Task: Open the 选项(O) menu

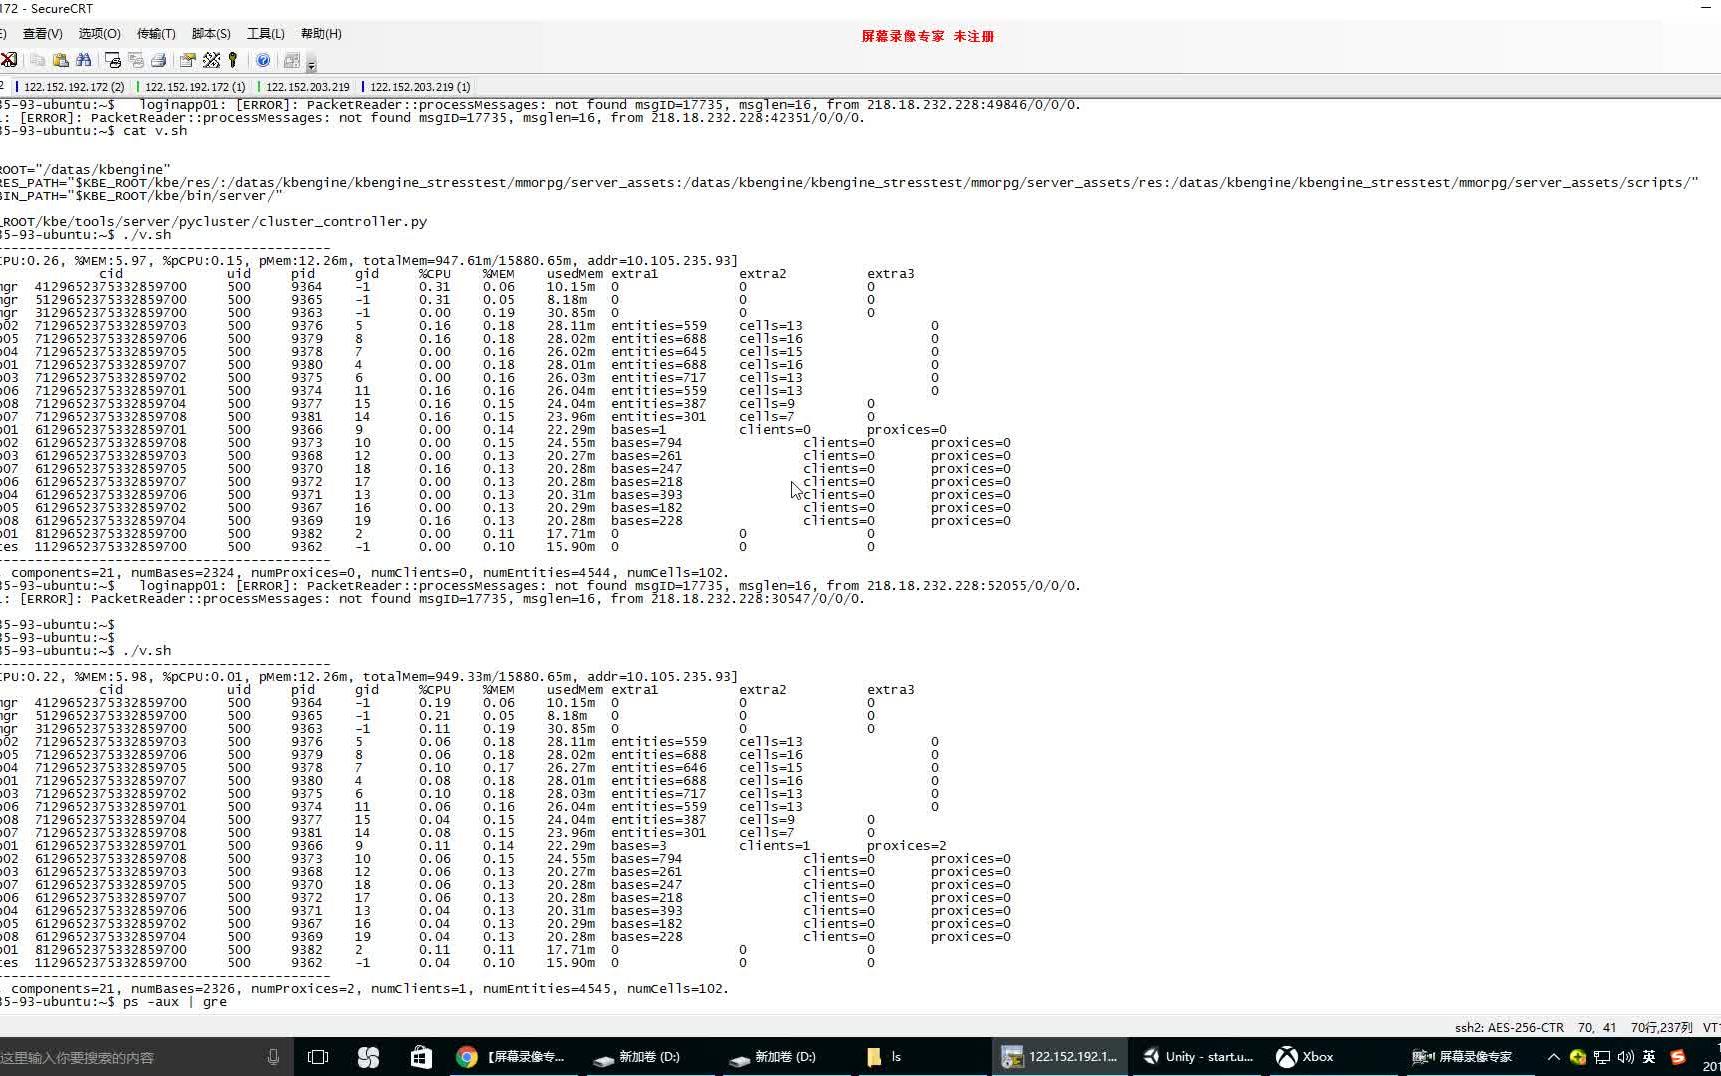Action: (99, 34)
